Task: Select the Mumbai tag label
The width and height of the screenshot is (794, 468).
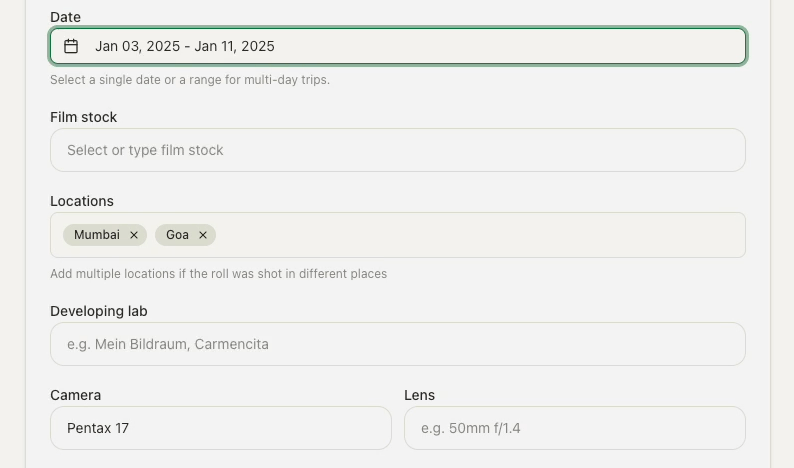Action: click(96, 235)
